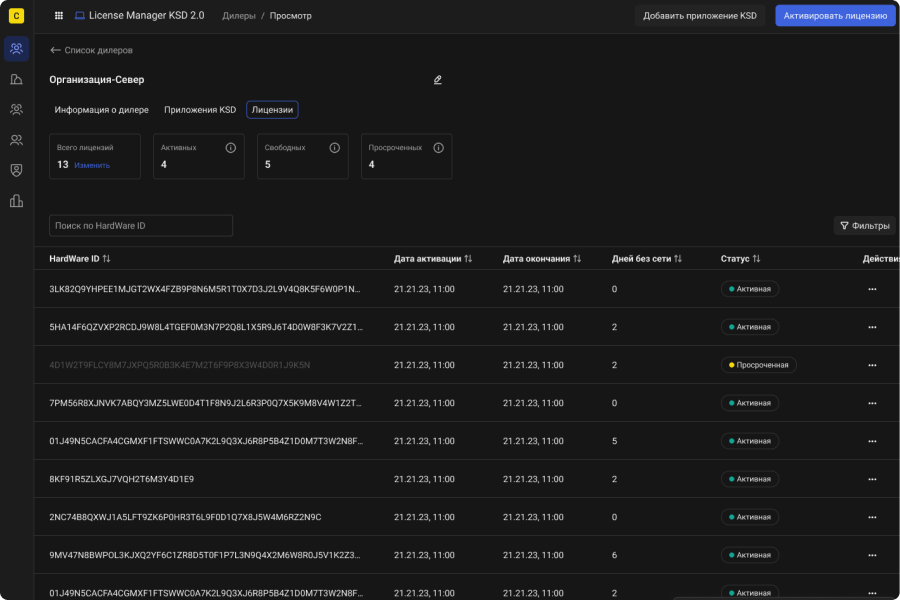Open the arch-shaped building icon in sidebar
The image size is (900, 600).
[x=17, y=79]
